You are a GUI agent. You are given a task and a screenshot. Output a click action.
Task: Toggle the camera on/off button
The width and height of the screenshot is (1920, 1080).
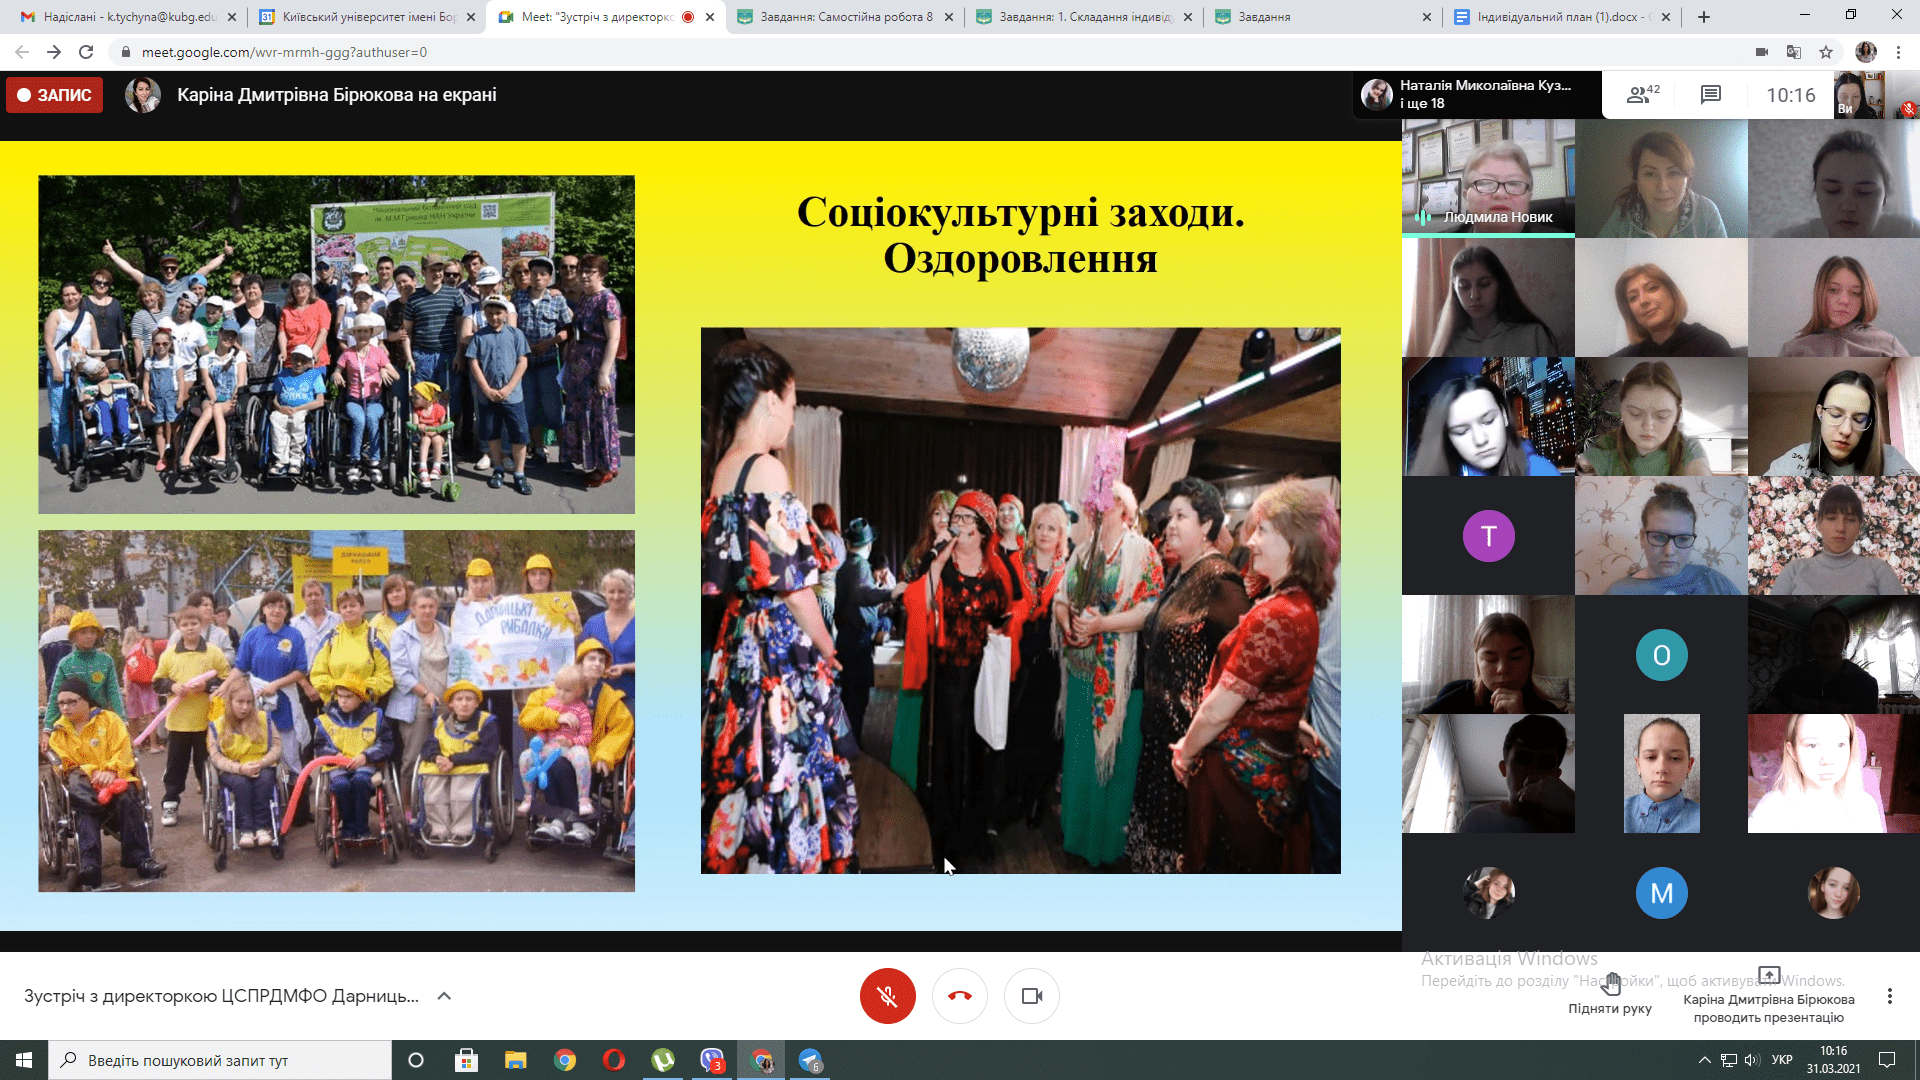click(x=1031, y=996)
